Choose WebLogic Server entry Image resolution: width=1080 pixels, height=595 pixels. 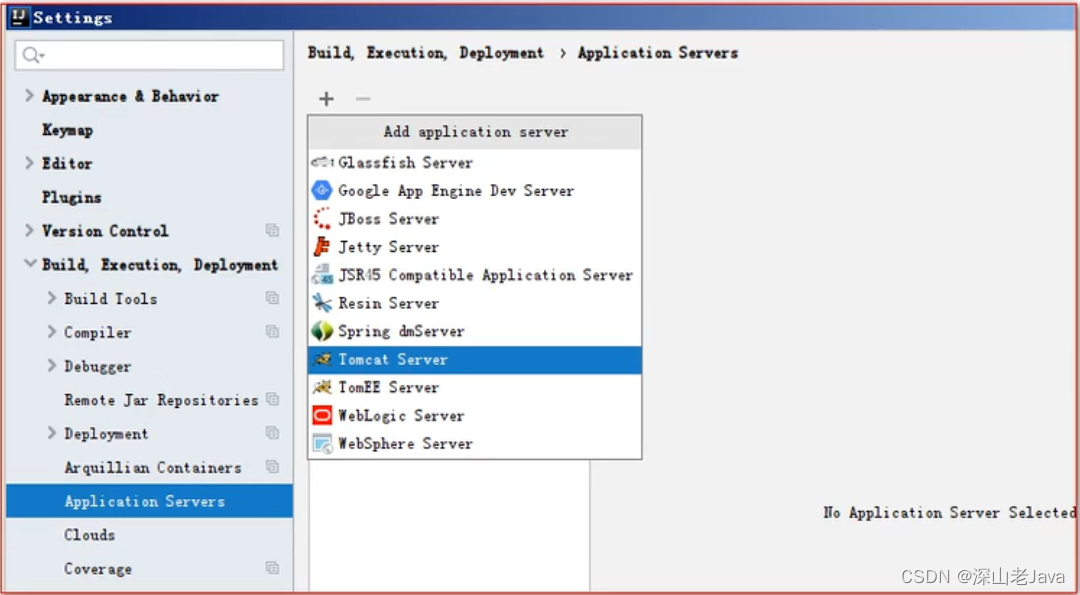coord(475,415)
